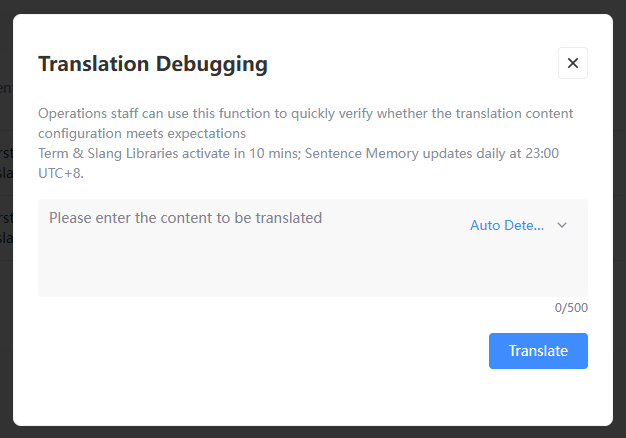
Task: Click the 'configuration meets expectations' line
Action: point(142,133)
